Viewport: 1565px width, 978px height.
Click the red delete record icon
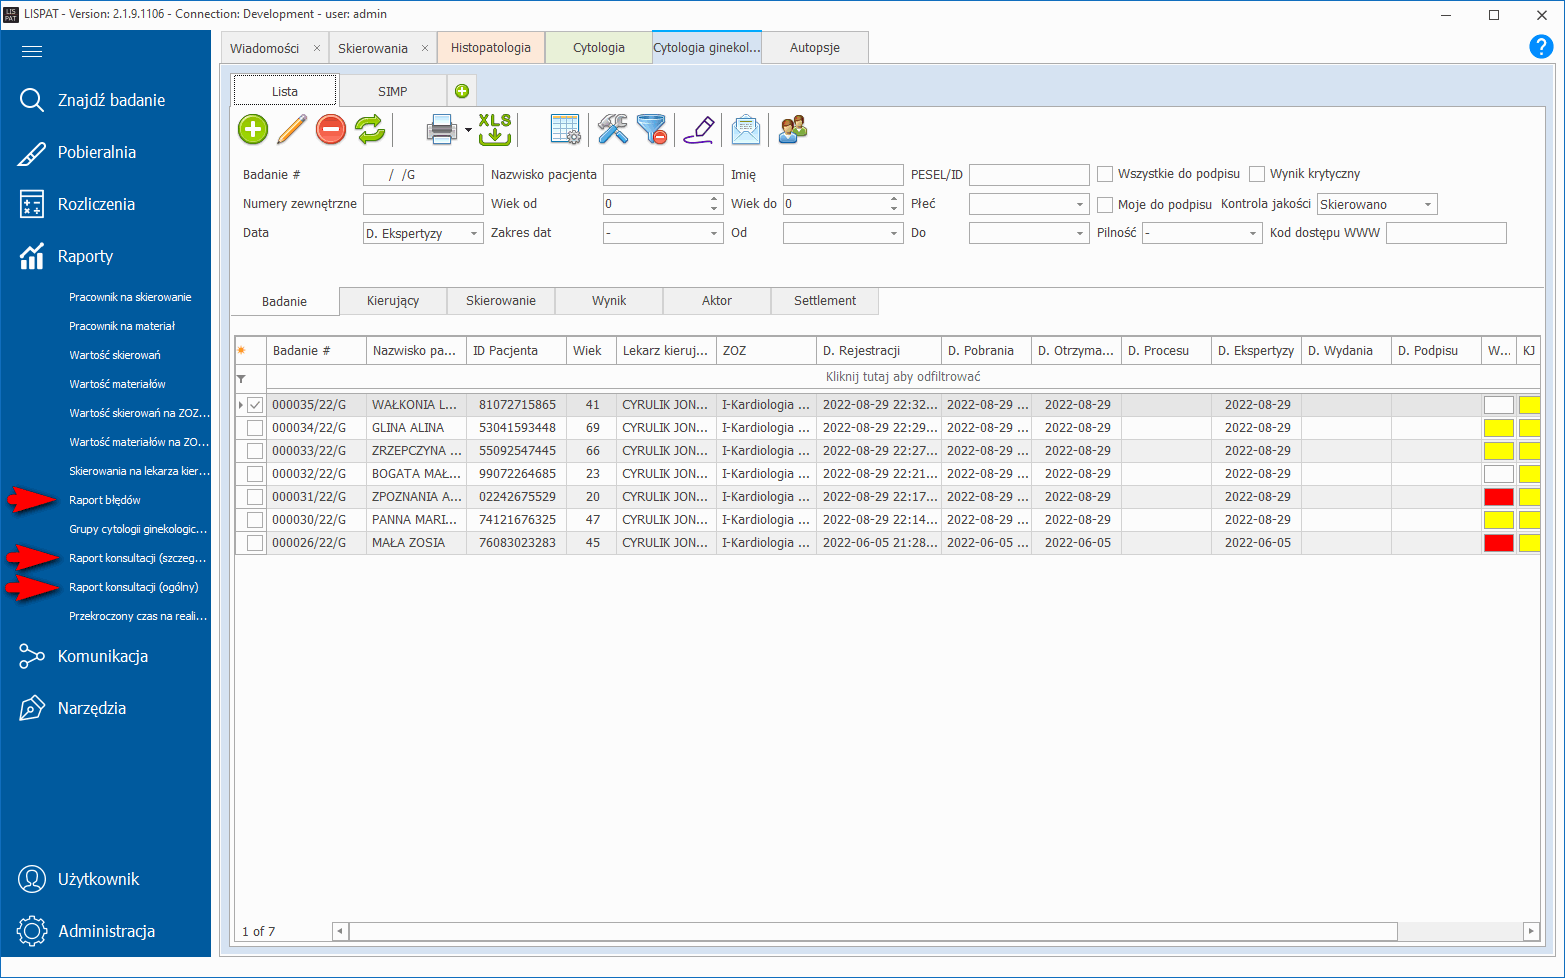[331, 129]
